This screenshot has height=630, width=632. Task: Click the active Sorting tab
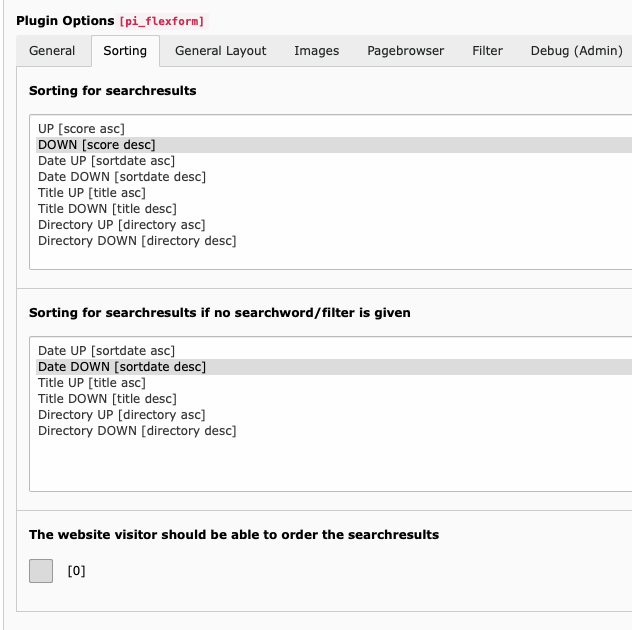coord(125,51)
